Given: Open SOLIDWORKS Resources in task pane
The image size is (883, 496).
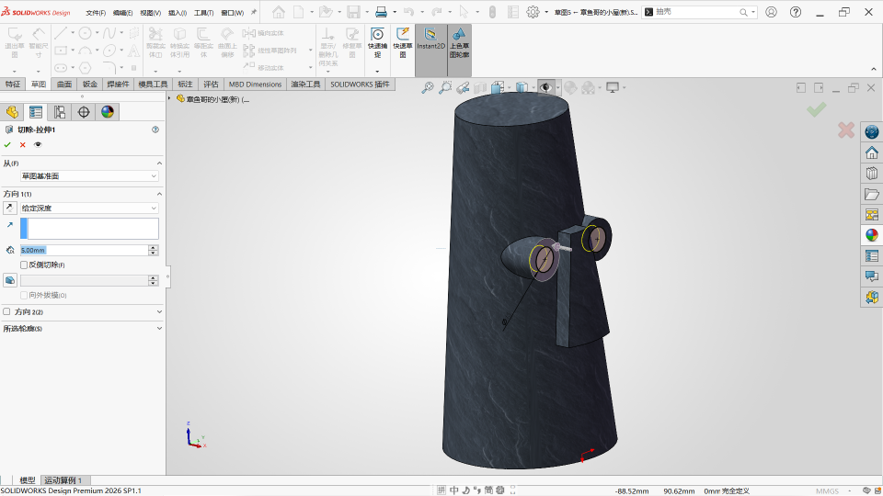Looking at the screenshot, I should point(872,132).
